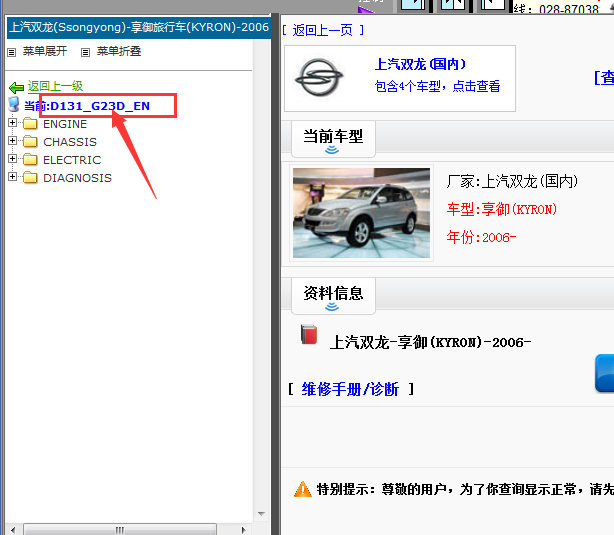
Task: Click the KYRON car thumbnail image
Action: [361, 213]
